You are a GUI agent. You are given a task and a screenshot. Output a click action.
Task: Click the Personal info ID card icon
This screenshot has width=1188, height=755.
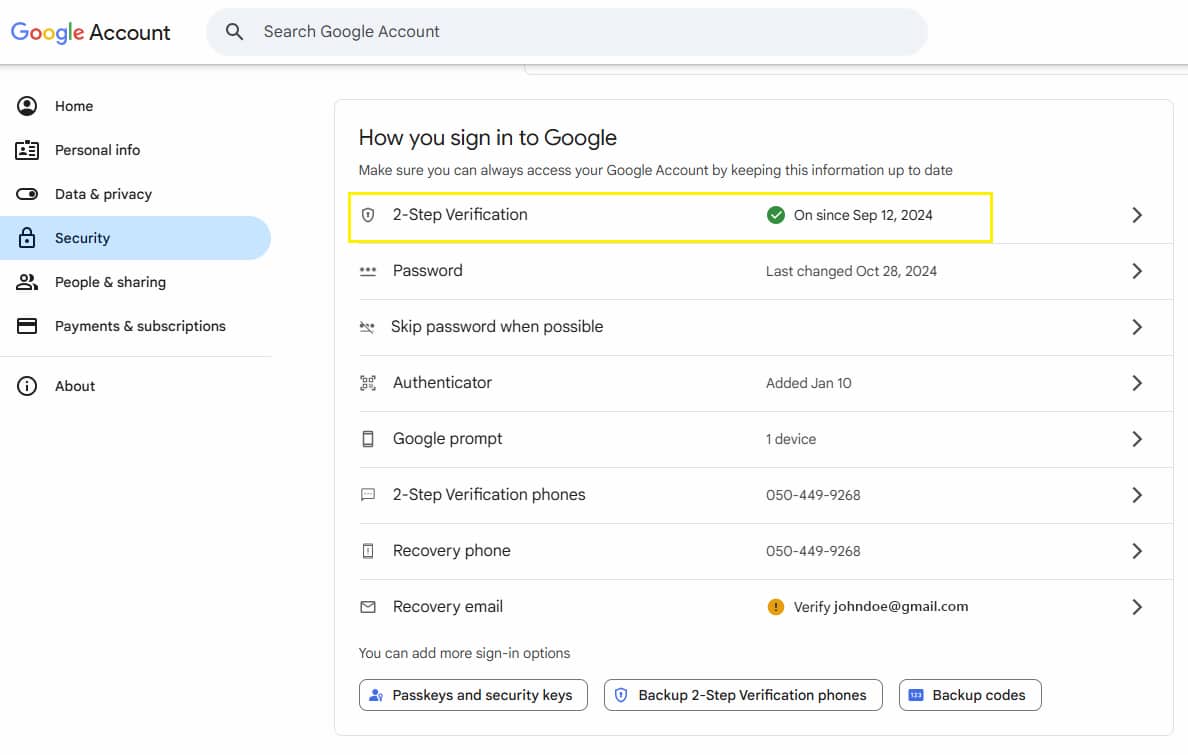point(27,150)
